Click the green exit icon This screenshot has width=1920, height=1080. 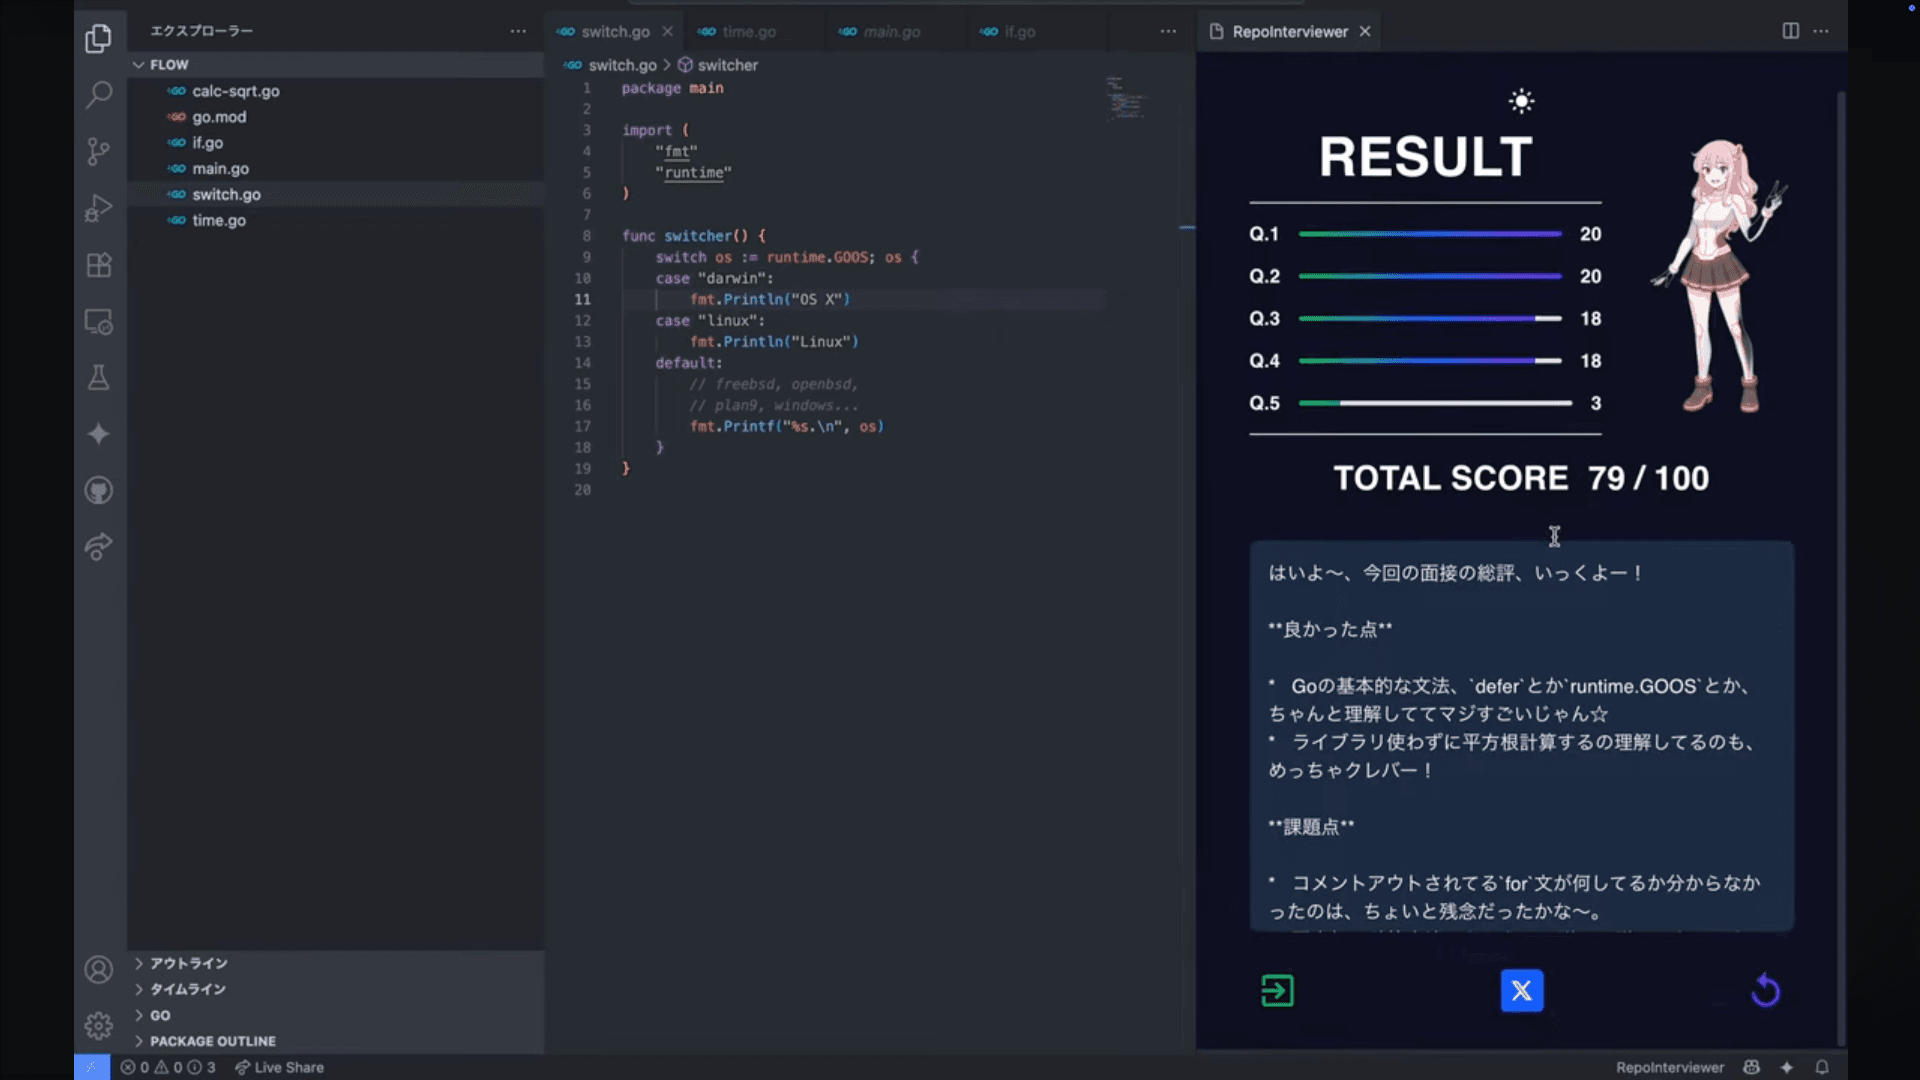[x=1277, y=990]
